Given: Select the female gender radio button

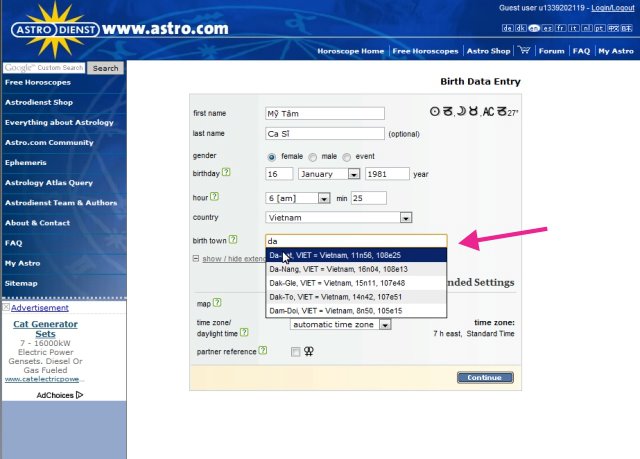Looking at the screenshot, I should (x=272, y=157).
